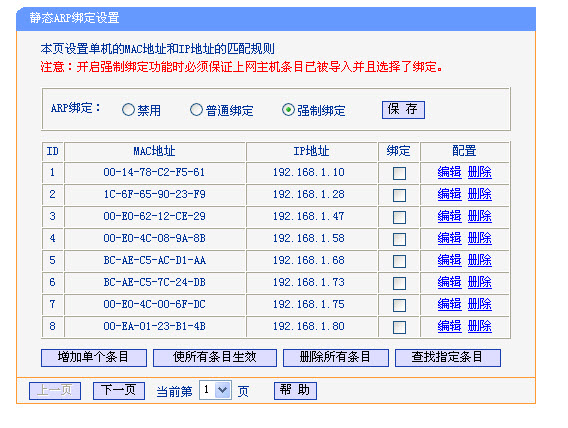The width and height of the screenshot is (568, 428).
Task: Open the current page number dropdown
Action: pos(216,390)
